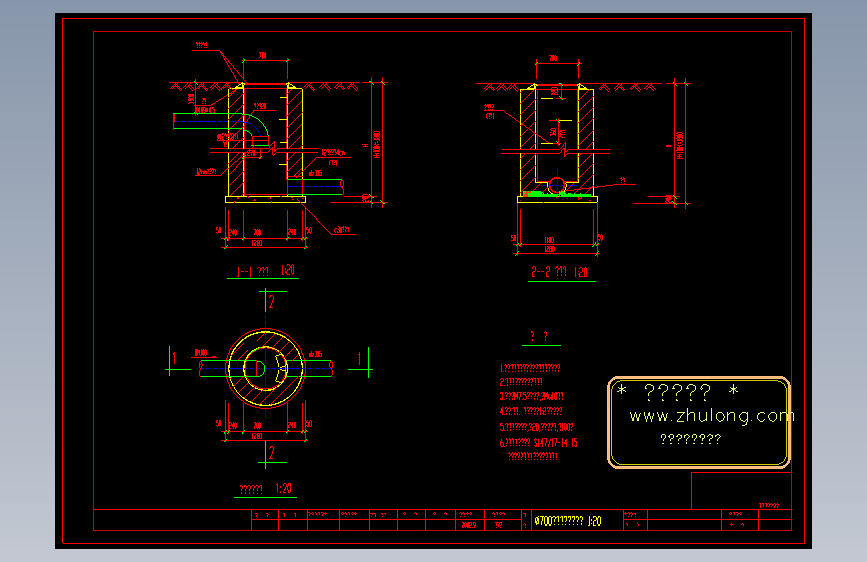The height and width of the screenshot is (562, 867).
Task: Select the "1280" dimension under the 1--1 section
Action: pos(257,243)
